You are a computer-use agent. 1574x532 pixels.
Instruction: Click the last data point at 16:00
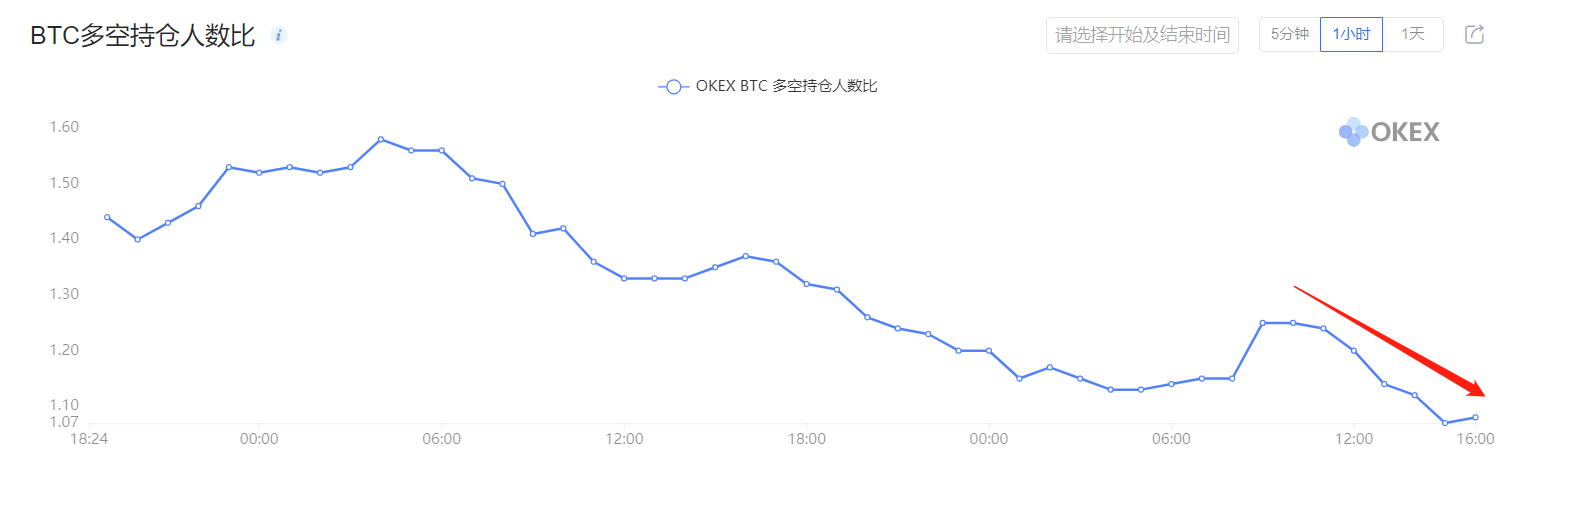pos(1475,417)
